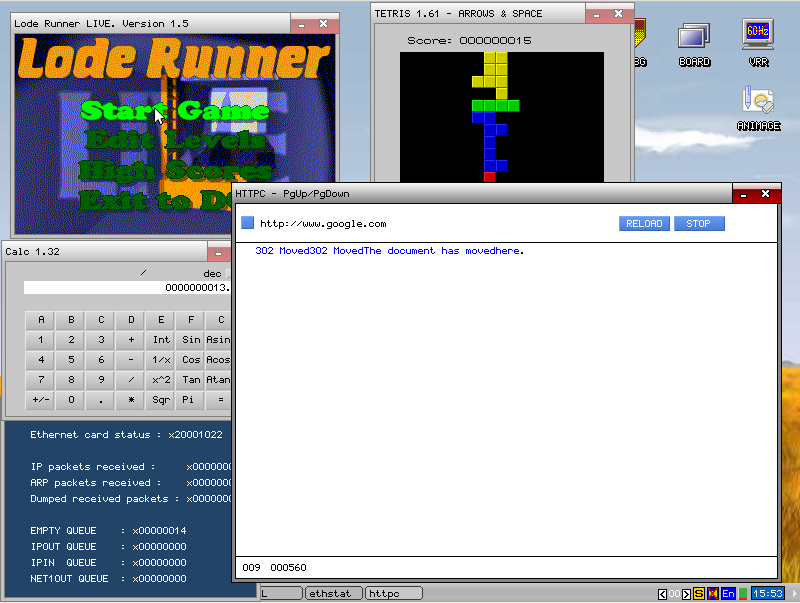Click the 2 key in Calc

pos(71,340)
